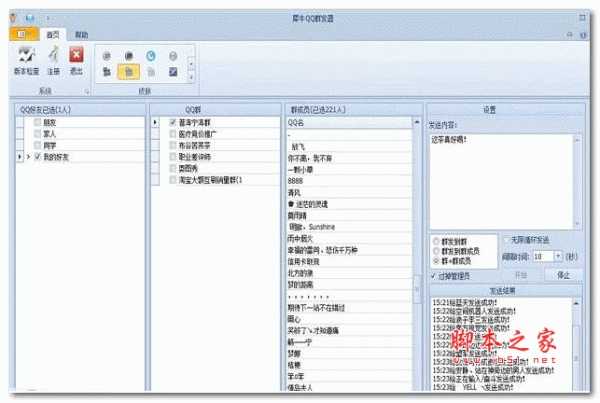Select member row '一颗小草'

click(x=349, y=170)
